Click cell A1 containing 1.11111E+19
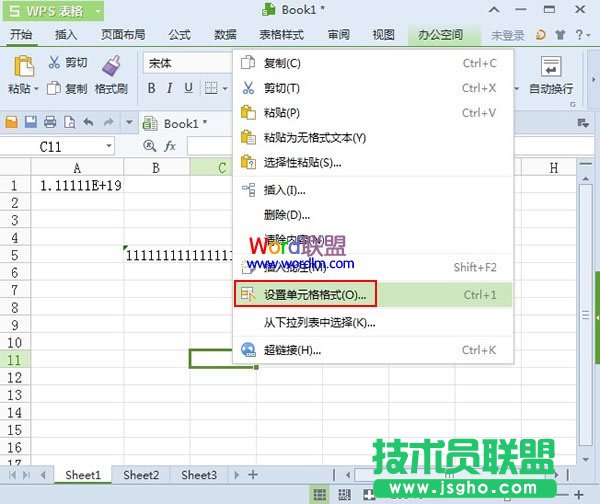Image resolution: width=600 pixels, height=504 pixels. pos(77,186)
